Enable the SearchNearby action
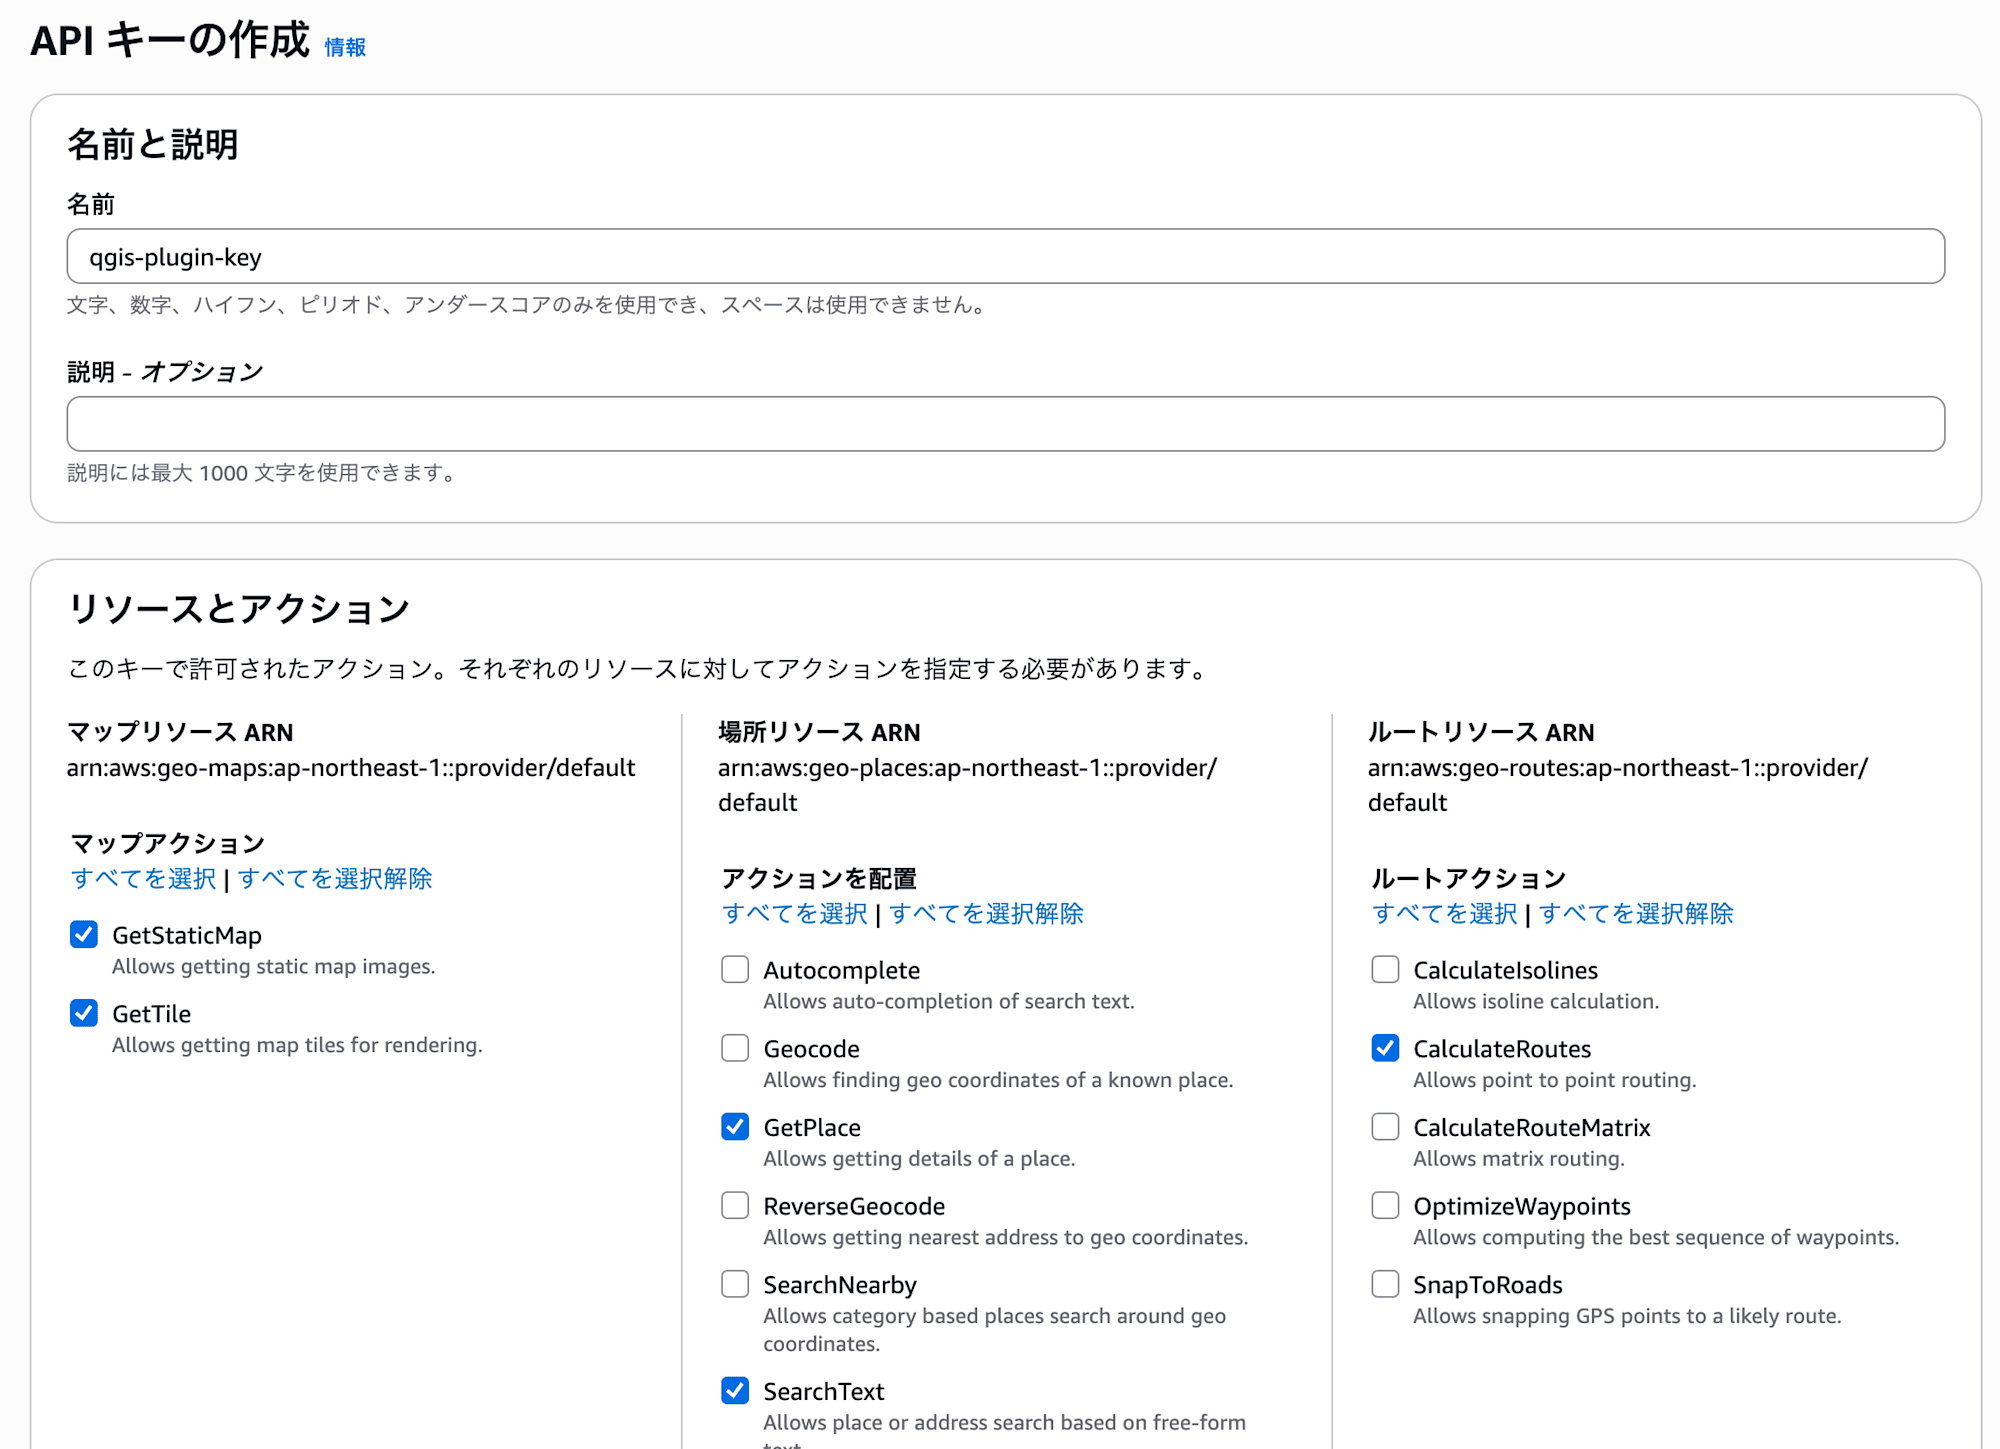The height and width of the screenshot is (1449, 2000). click(735, 1283)
